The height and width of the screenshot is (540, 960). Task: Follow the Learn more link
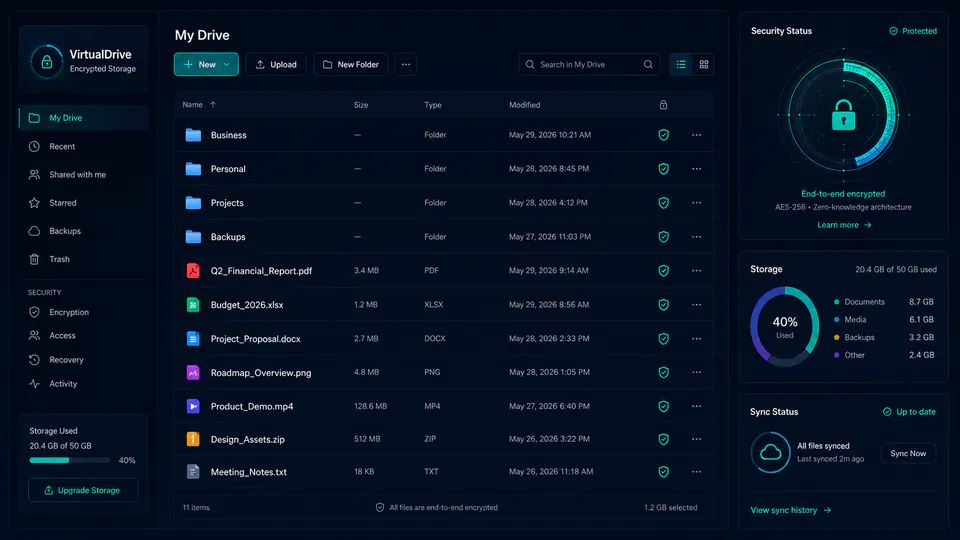click(x=844, y=225)
